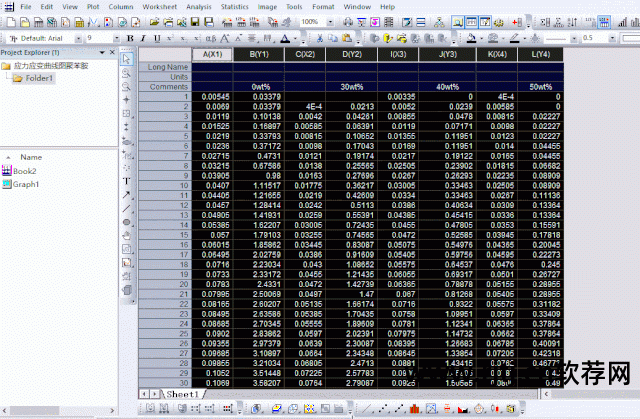The width and height of the screenshot is (640, 419).
Task: Open the line color dropdown arrow
Action: (x=524, y=39)
